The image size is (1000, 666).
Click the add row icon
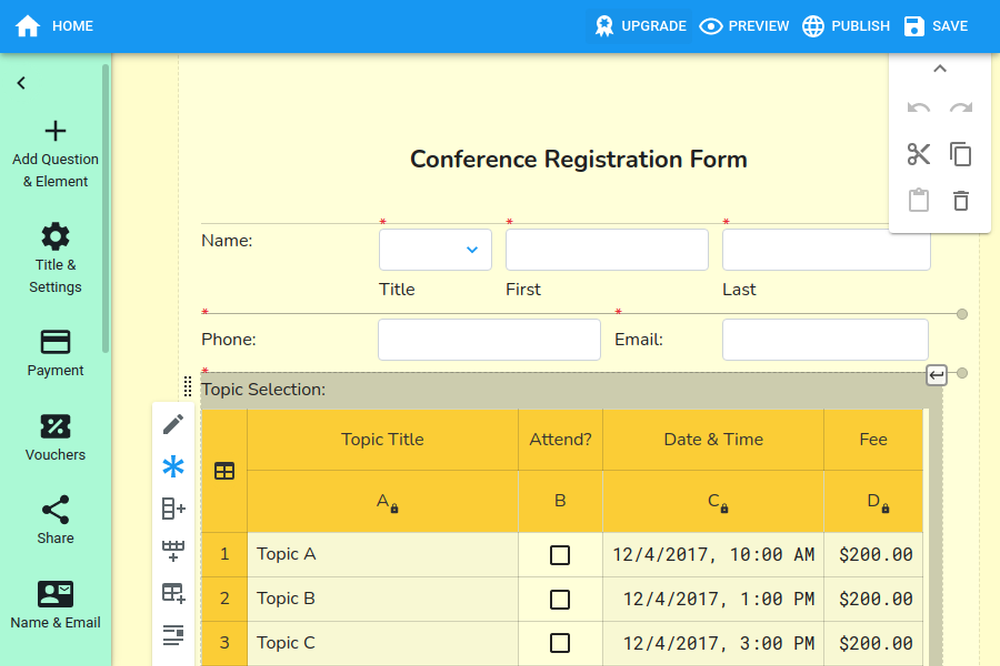point(173,550)
